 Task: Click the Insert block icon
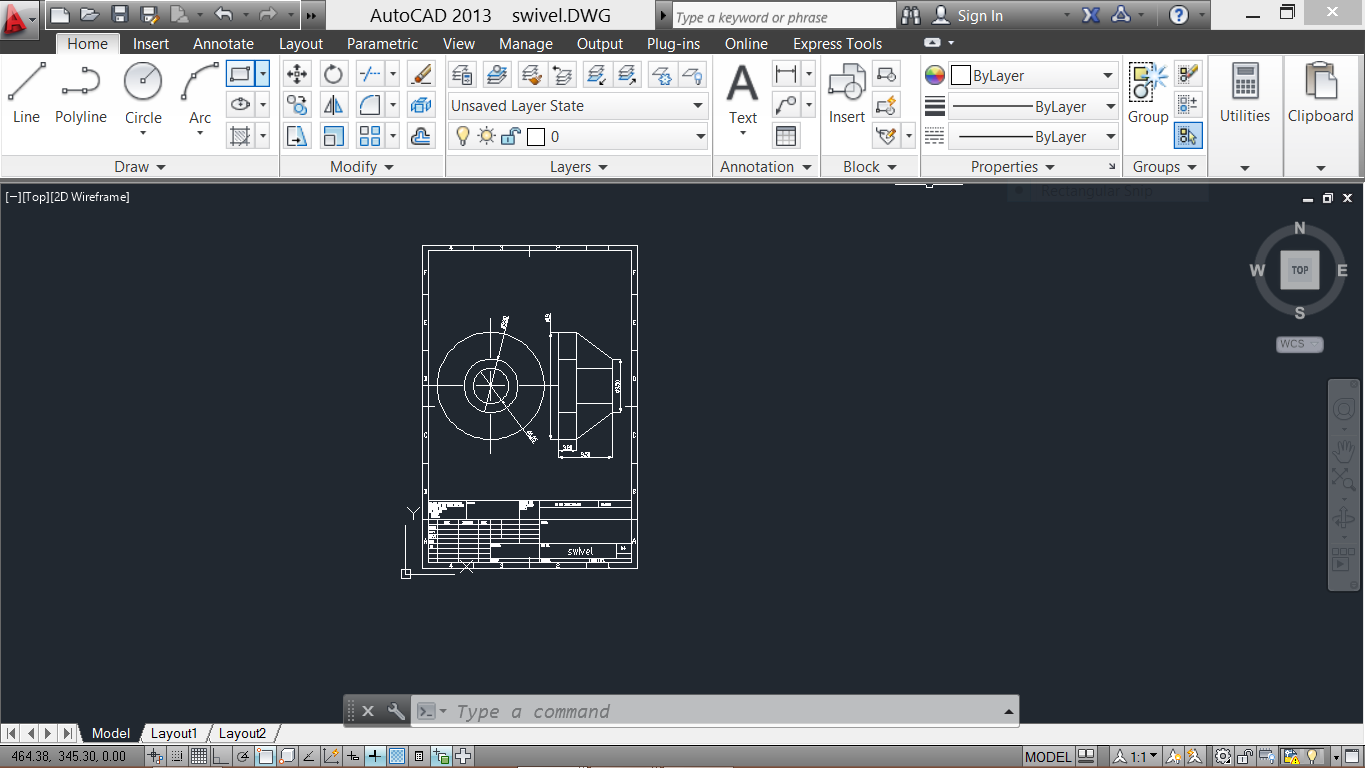(846, 93)
